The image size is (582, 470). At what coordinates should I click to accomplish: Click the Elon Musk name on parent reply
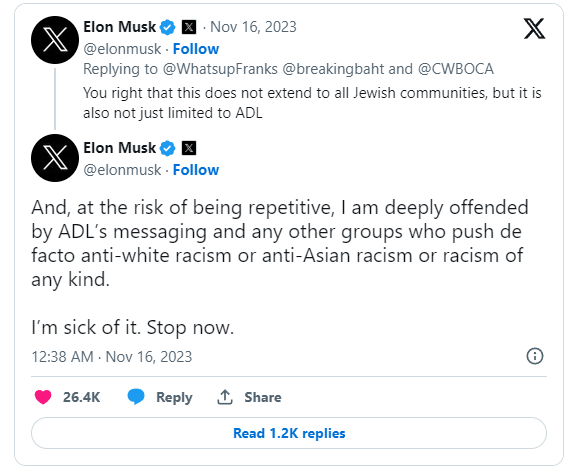[120, 27]
